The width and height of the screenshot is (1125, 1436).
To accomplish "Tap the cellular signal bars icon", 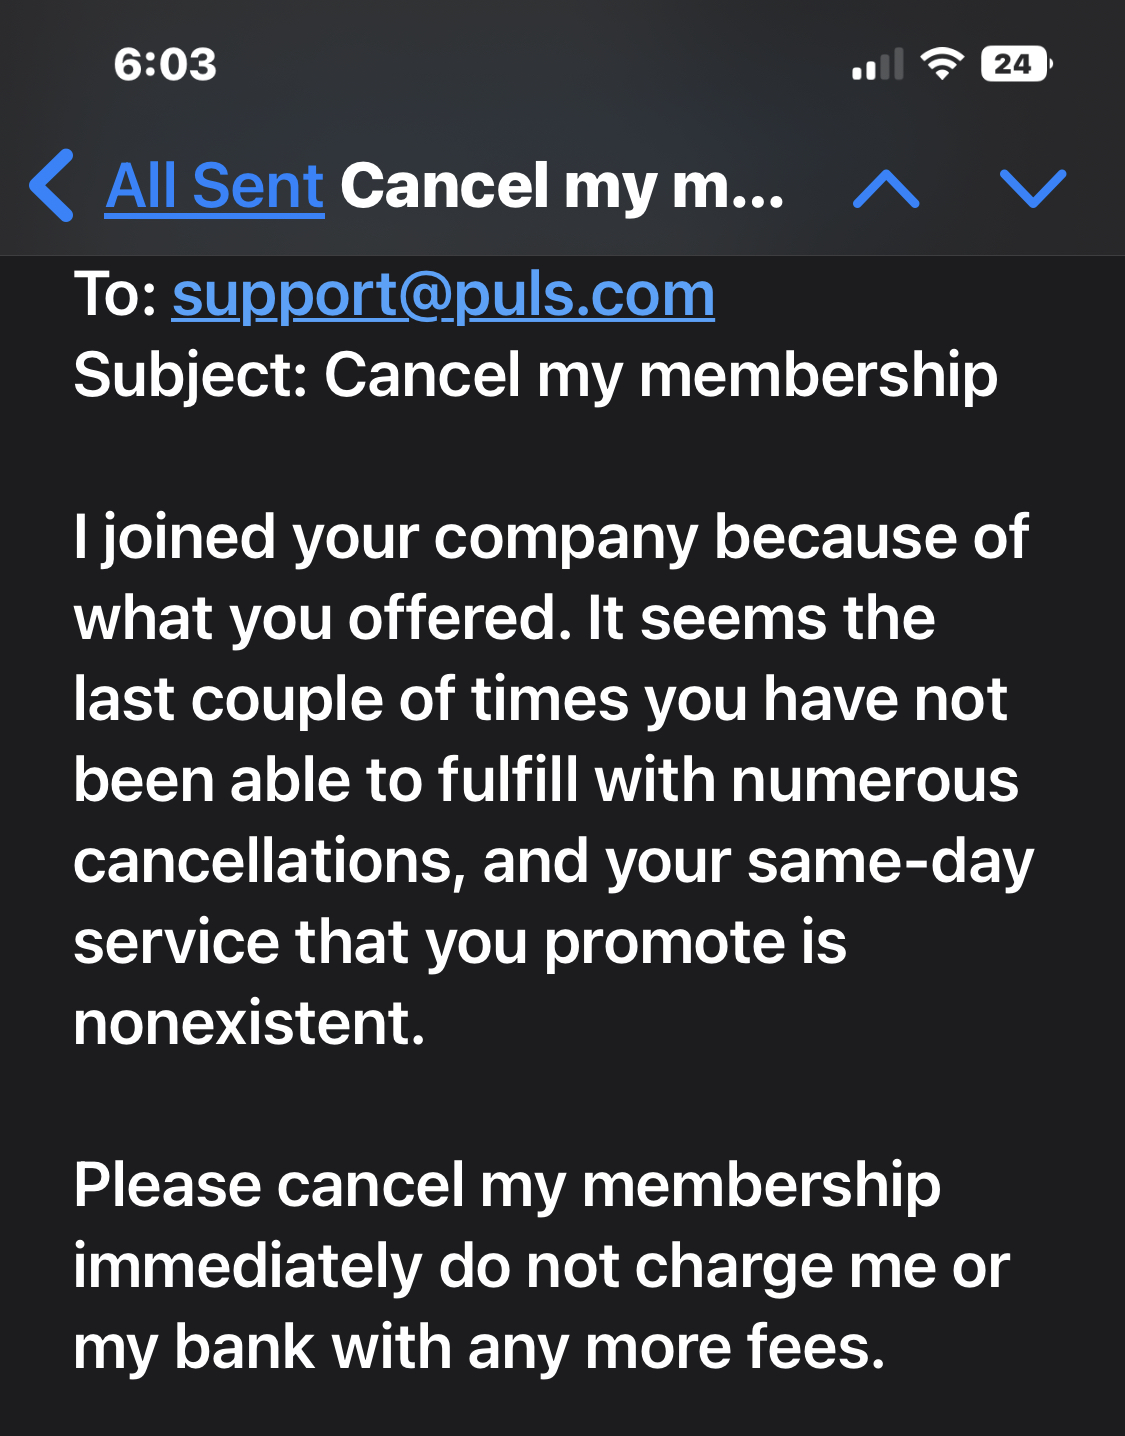I will pyautogui.click(x=877, y=65).
